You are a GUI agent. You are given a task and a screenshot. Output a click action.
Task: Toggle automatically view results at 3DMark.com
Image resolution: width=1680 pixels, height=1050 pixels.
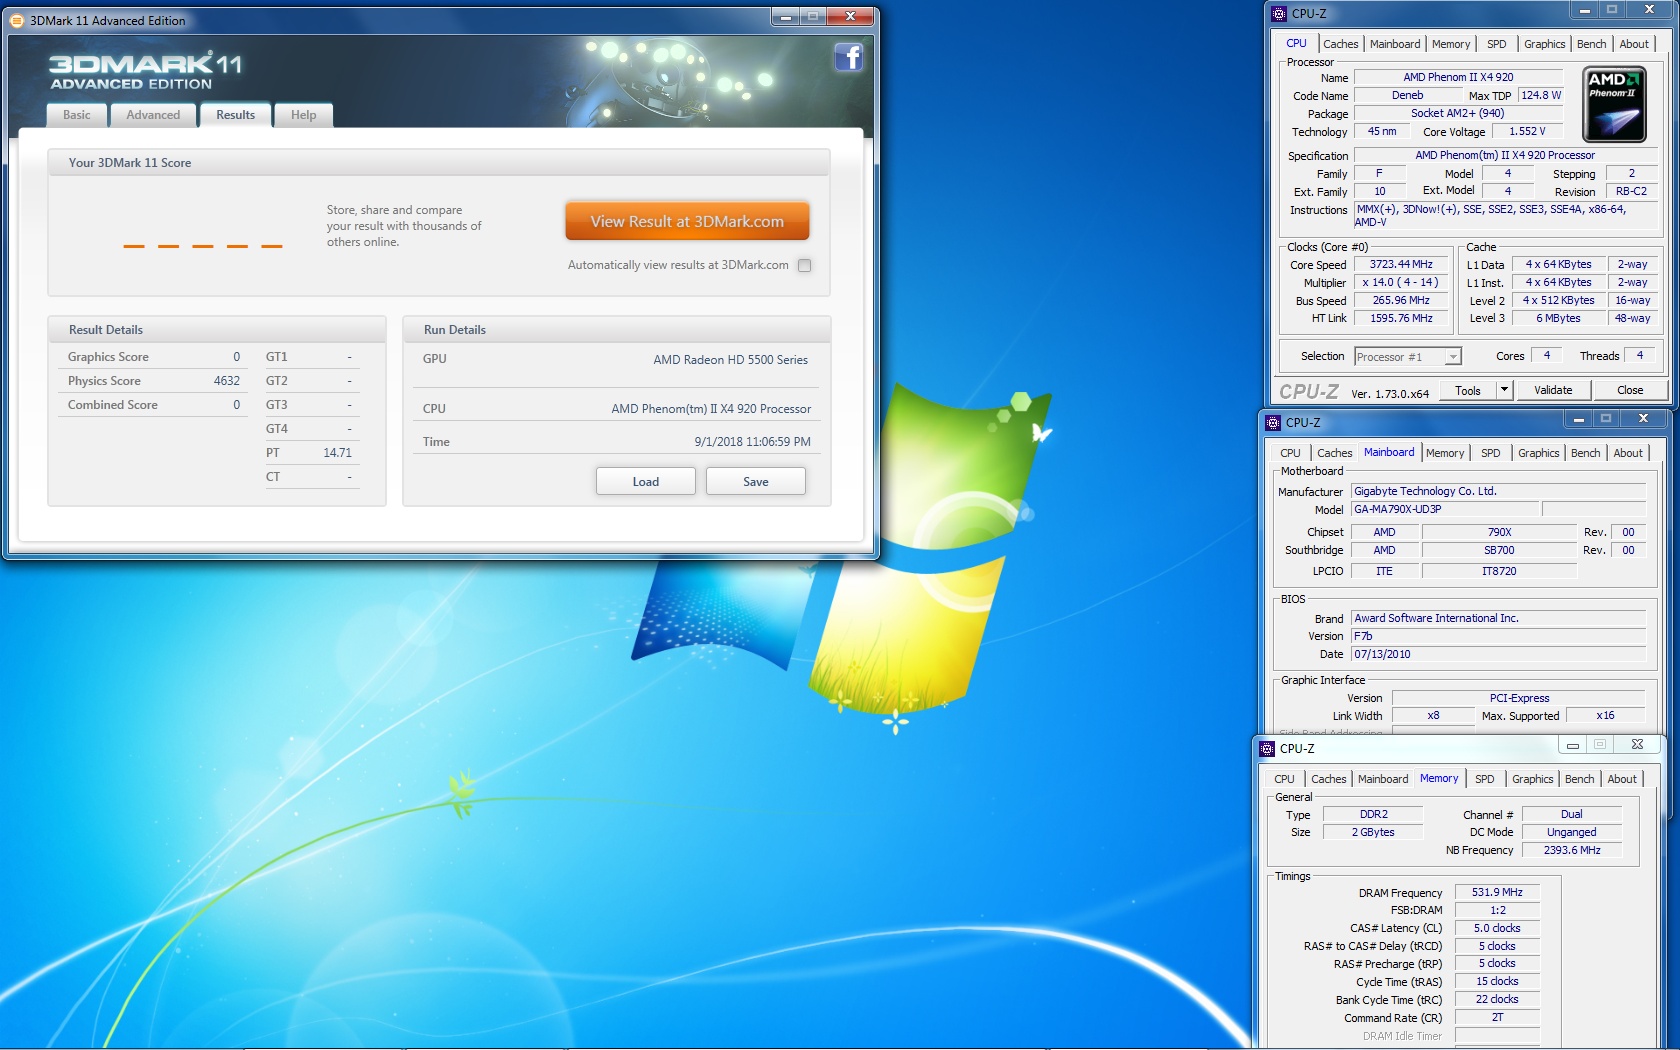pos(804,265)
